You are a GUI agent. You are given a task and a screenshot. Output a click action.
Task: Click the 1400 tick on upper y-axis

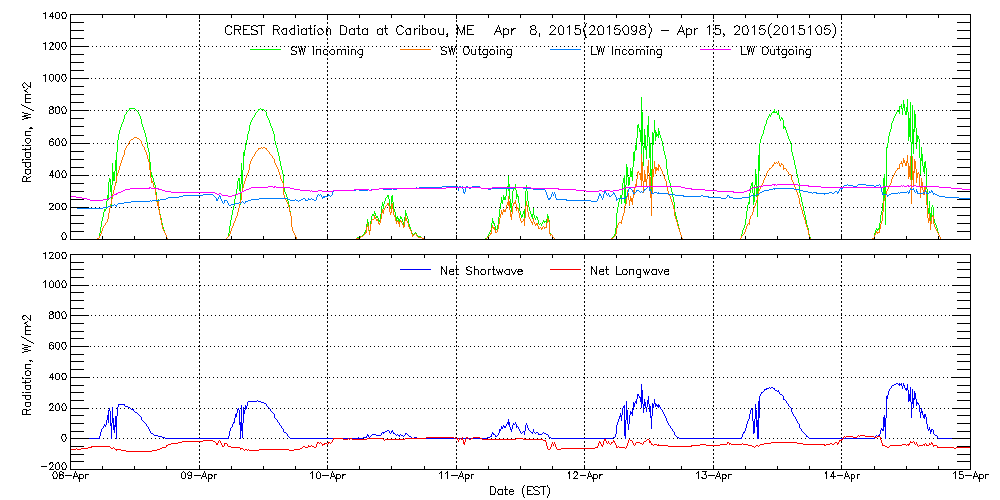[x=54, y=18]
